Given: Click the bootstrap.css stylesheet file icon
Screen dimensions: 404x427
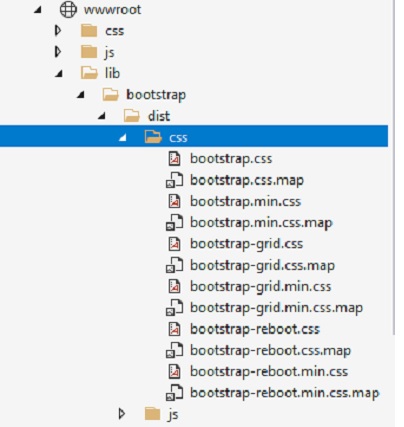Looking at the screenshot, I should [174, 159].
